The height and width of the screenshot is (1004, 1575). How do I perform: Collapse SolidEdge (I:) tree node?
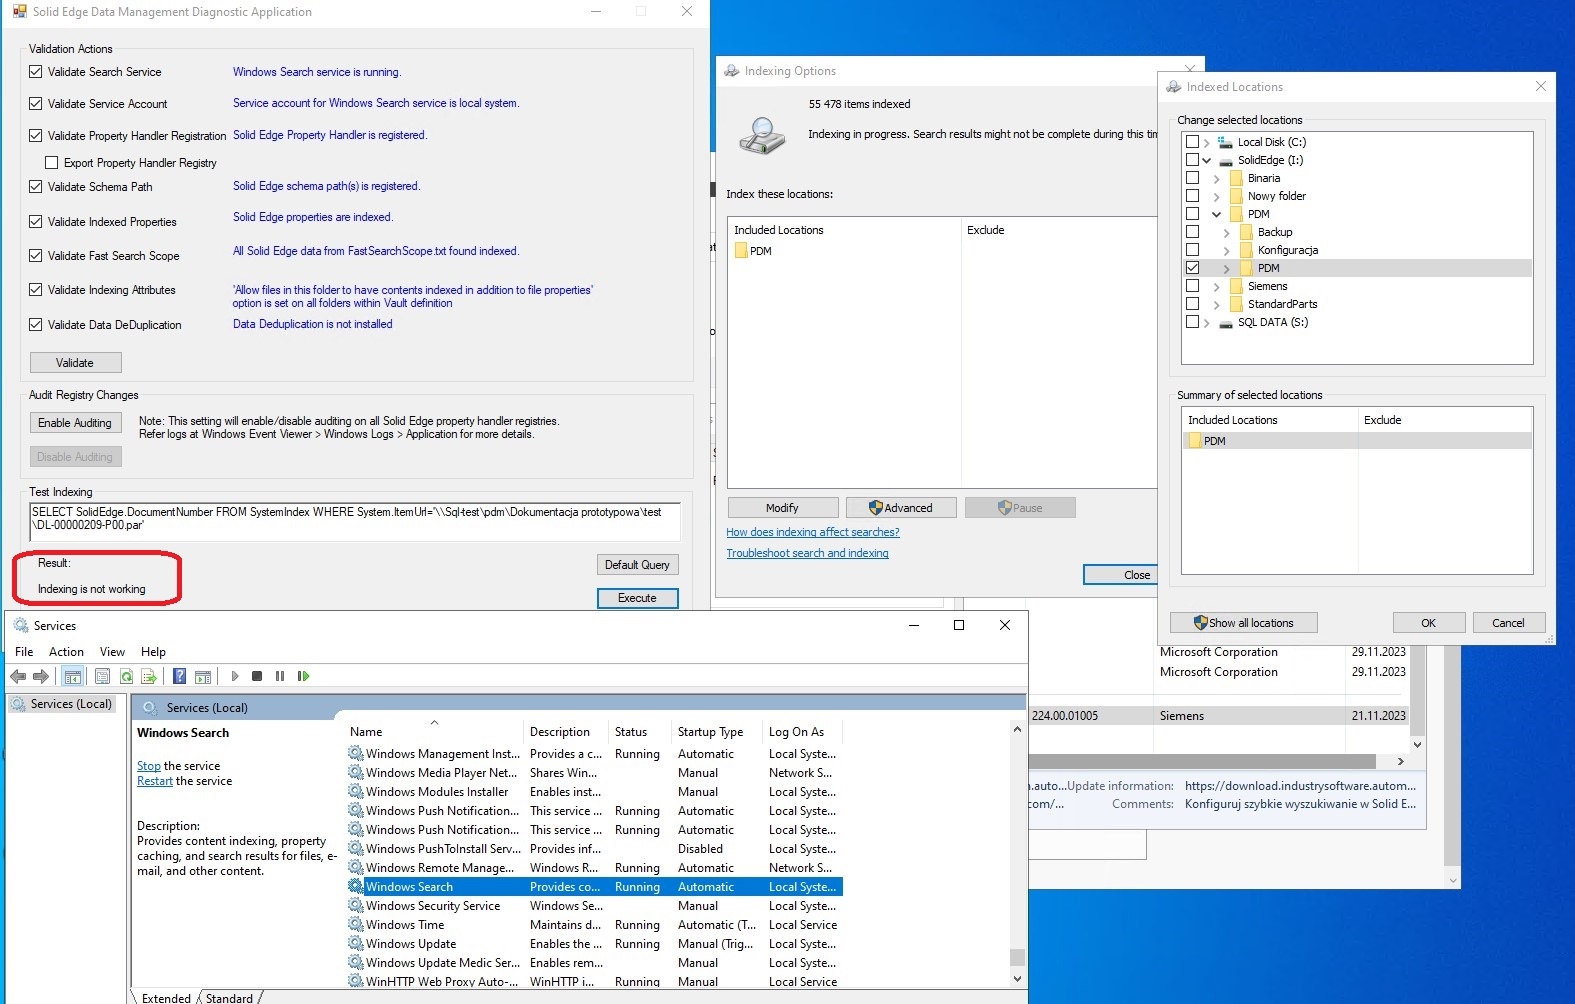tap(1207, 160)
